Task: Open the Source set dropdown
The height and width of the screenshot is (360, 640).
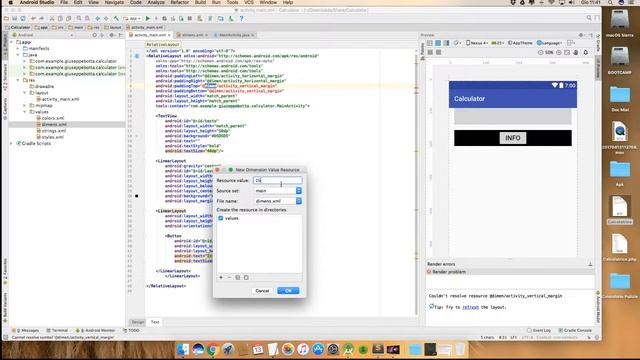Action: click(x=278, y=191)
